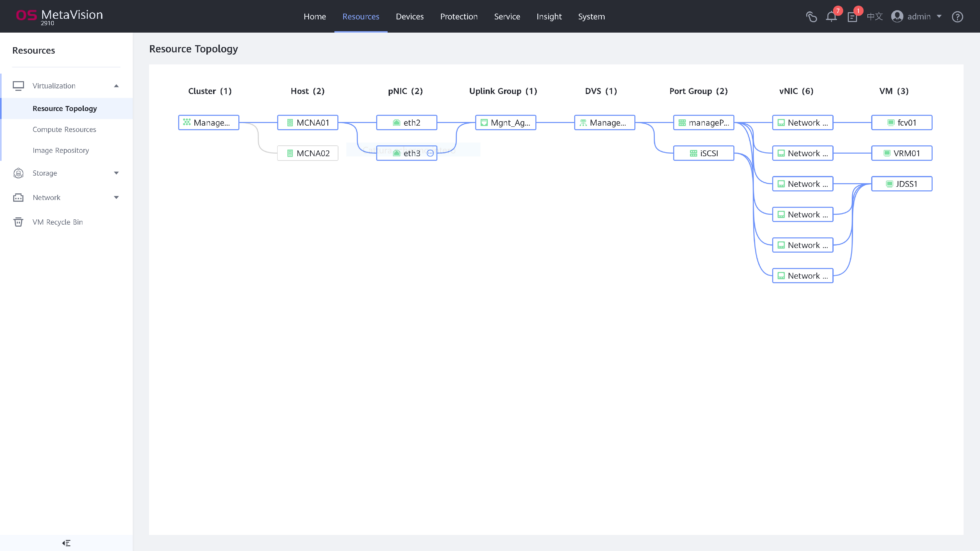Screen dimensions: 980x551
Task: Select Resource Topology in sidebar
Action: [x=65, y=108]
